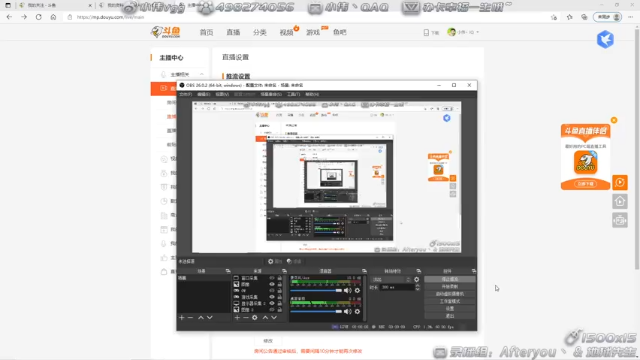Mute the 桌面音频 speaker icon
Screen dimensions: 640x360
pos(347,311)
